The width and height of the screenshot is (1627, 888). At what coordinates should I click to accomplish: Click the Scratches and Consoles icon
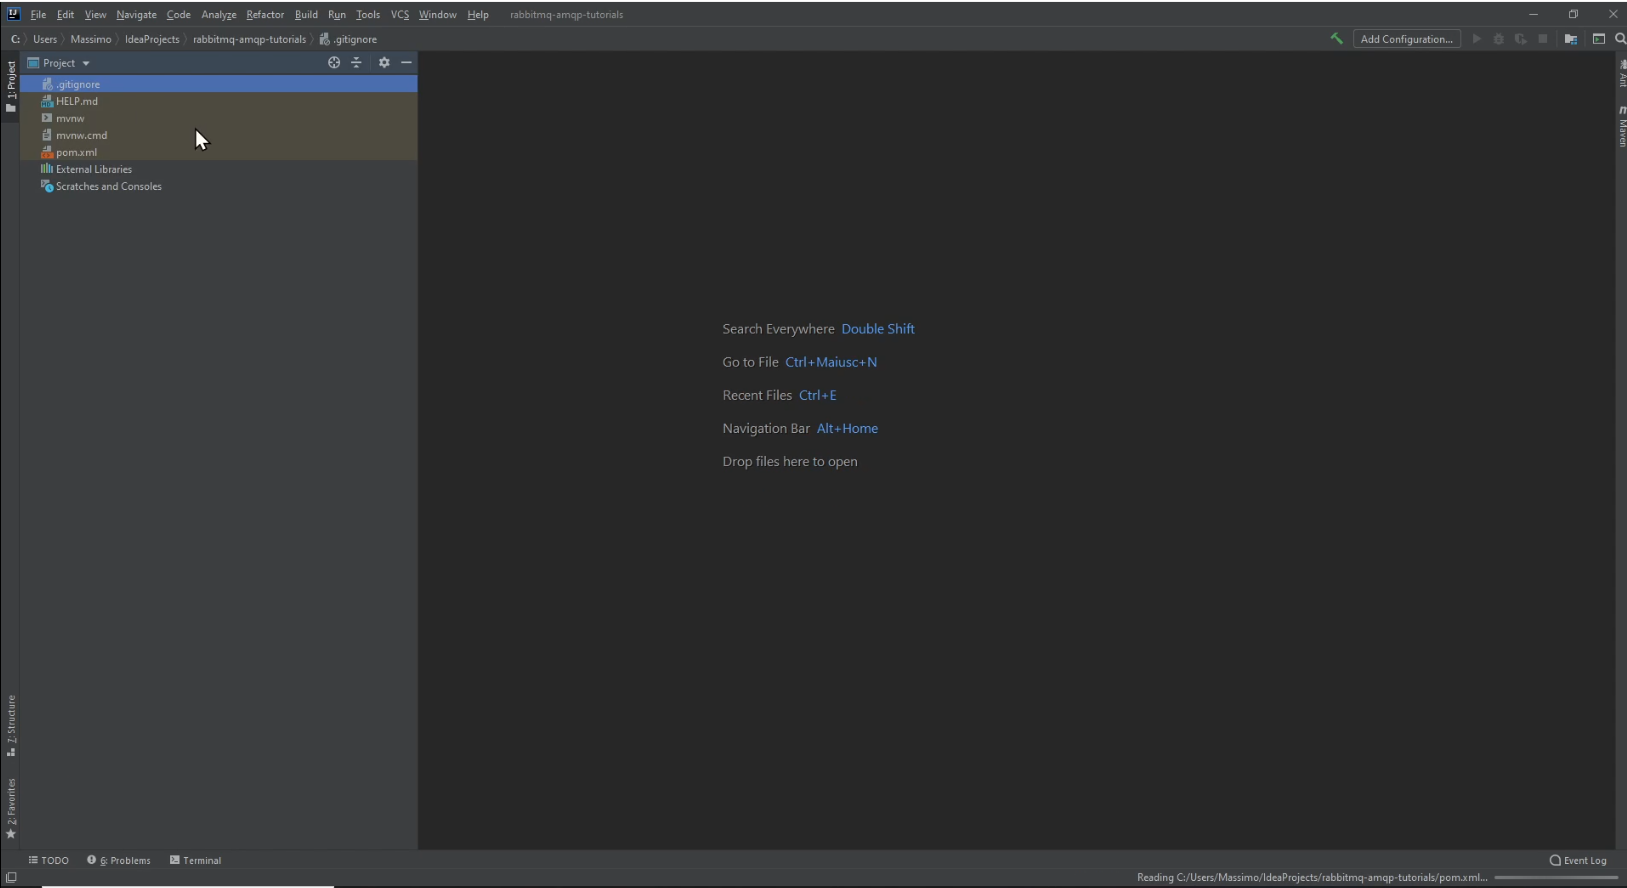(x=47, y=186)
